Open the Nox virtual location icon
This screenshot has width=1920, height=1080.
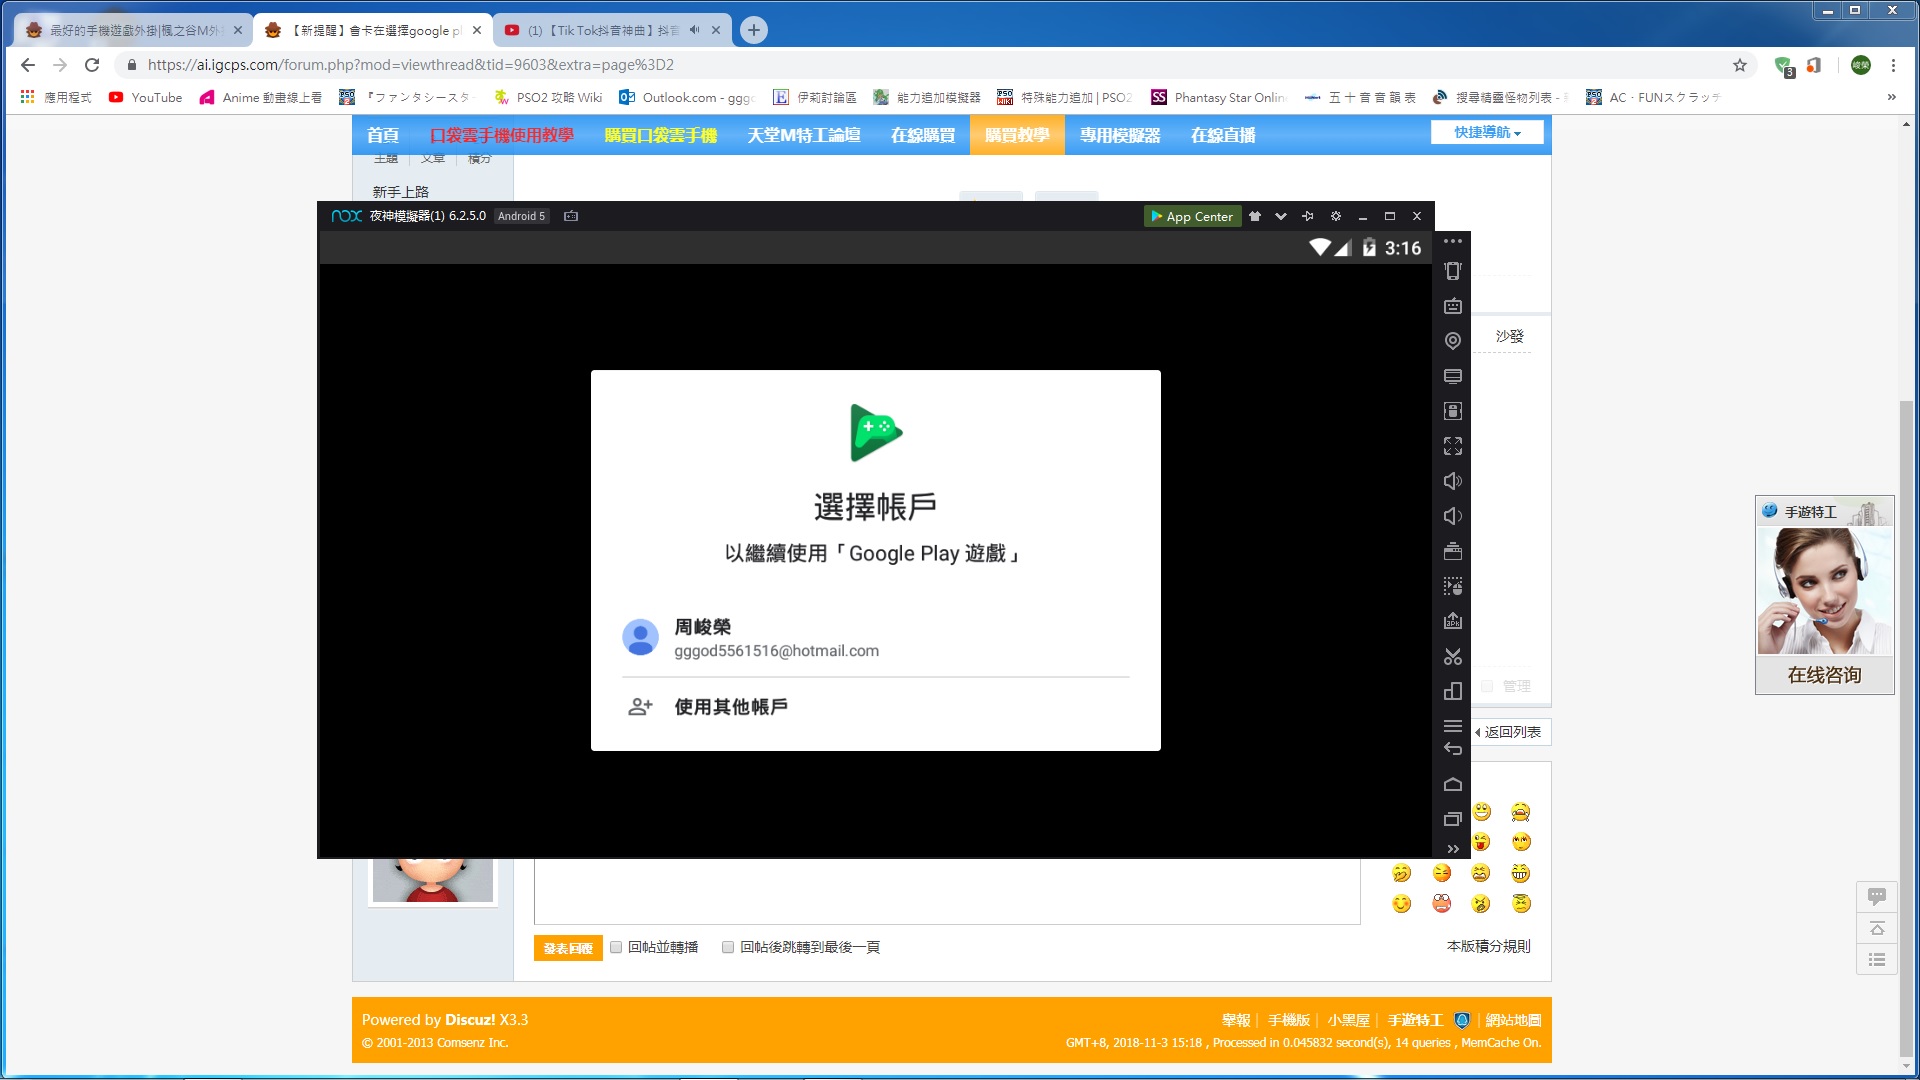1453,341
